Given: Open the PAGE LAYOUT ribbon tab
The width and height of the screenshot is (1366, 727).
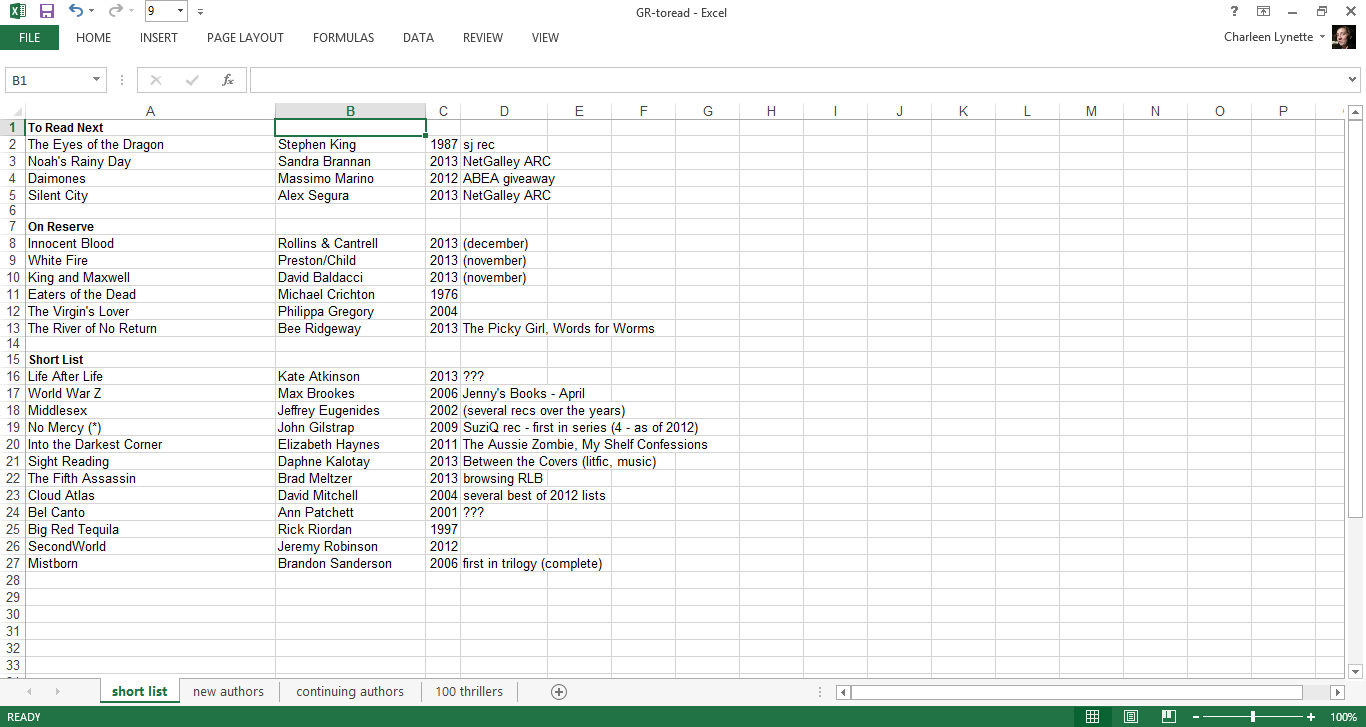Looking at the screenshot, I should click(245, 38).
